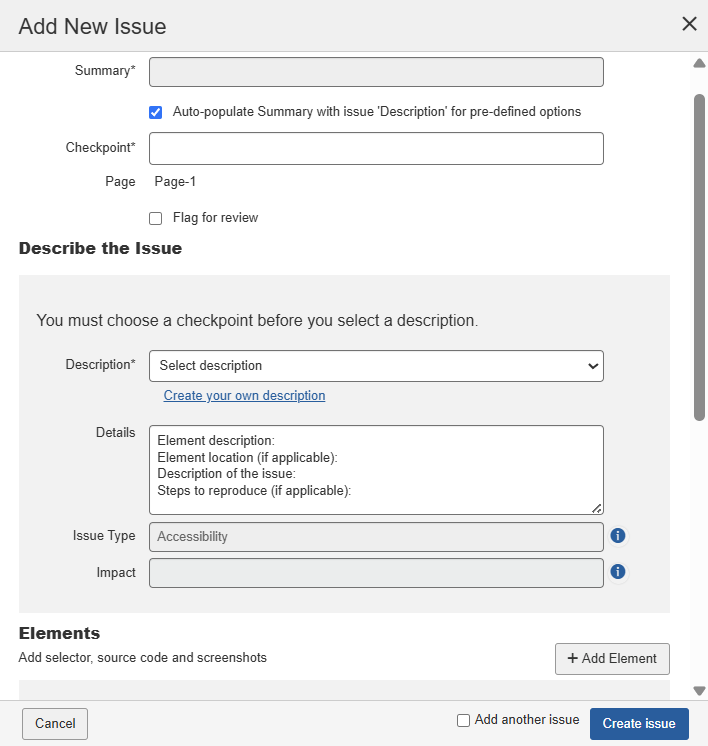Click the Impact info icon
Image resolution: width=708 pixels, height=746 pixels.
[618, 572]
